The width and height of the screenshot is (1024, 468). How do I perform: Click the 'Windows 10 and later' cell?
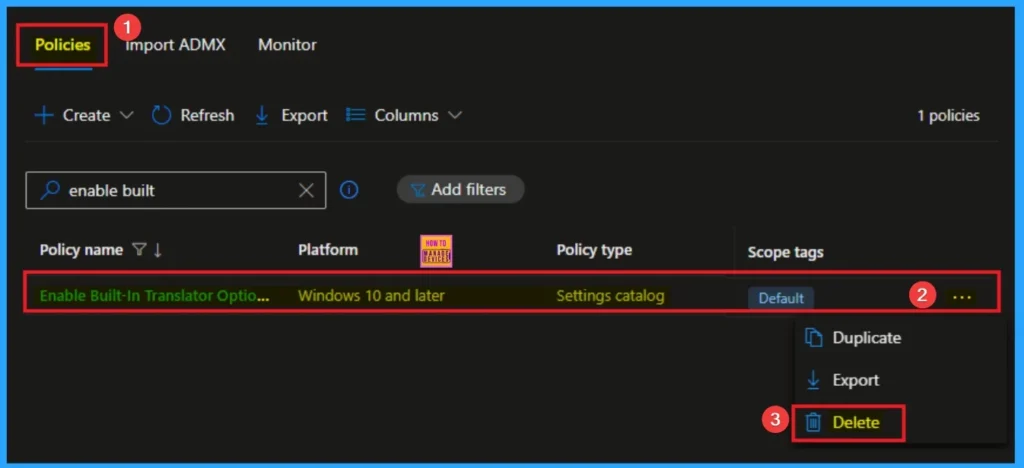tap(371, 296)
